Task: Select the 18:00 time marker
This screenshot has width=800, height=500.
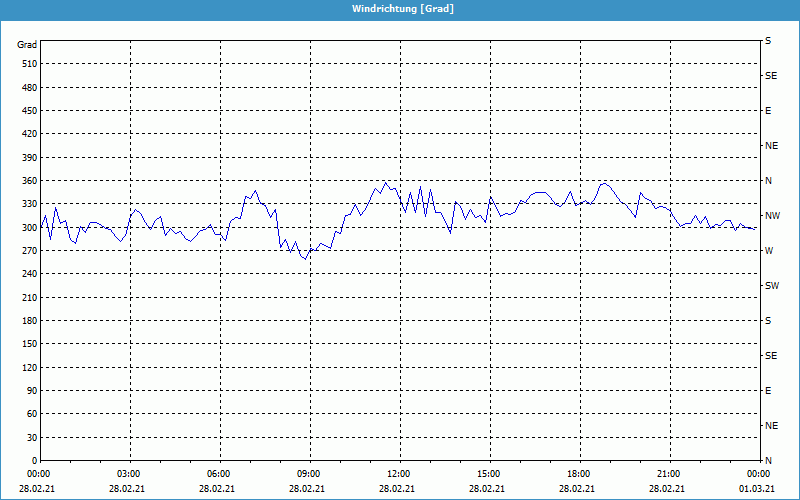Action: tap(579, 474)
